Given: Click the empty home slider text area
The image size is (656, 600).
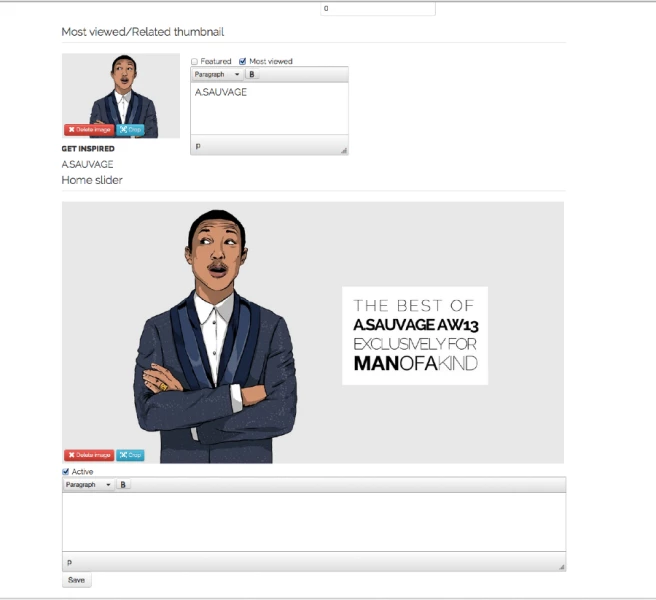Looking at the screenshot, I should 314,522.
